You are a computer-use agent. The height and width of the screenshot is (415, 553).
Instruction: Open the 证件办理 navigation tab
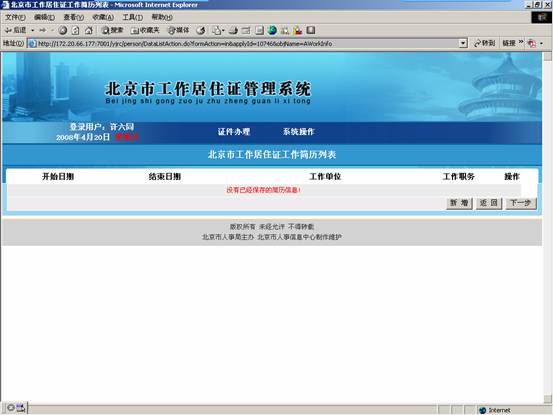[233, 132]
